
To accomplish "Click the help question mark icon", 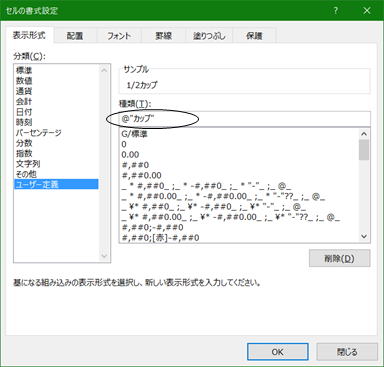I will click(336, 11).
